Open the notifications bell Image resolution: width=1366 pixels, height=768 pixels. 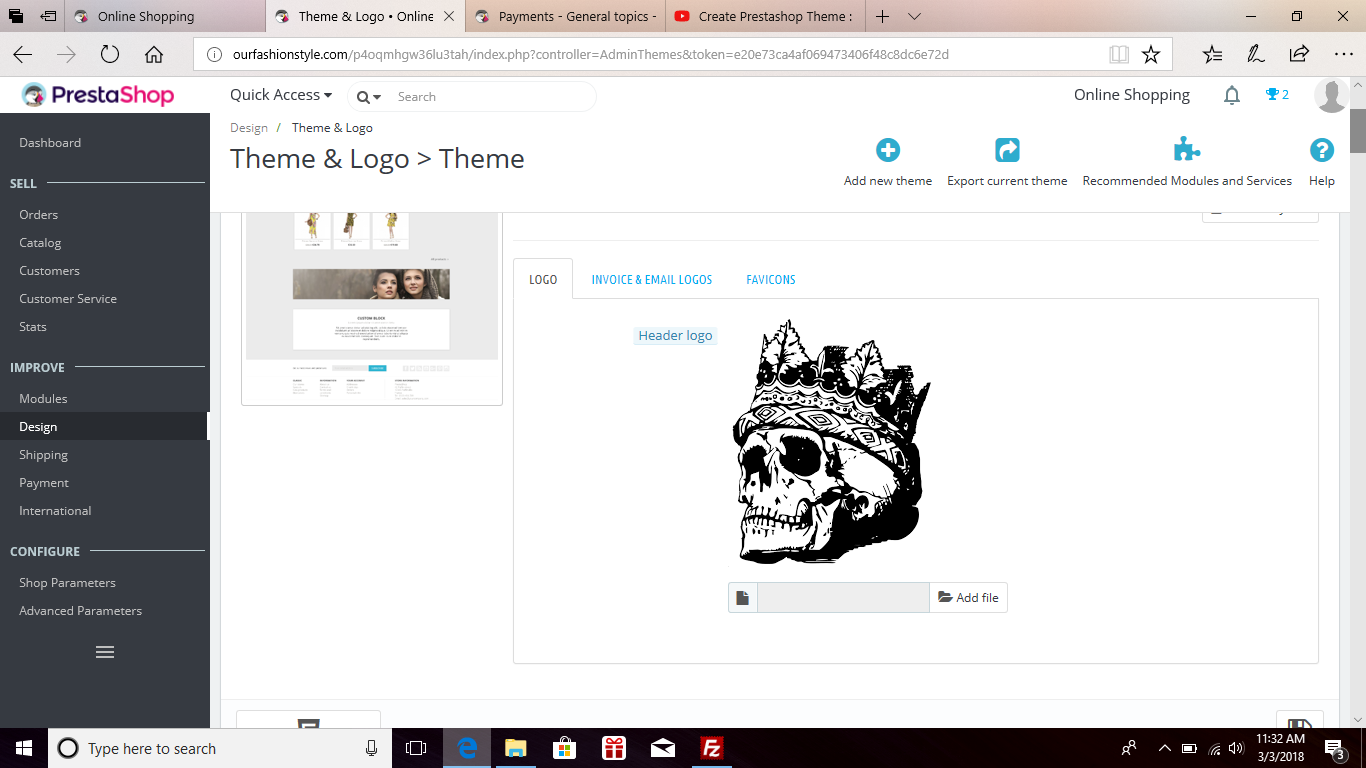(x=1232, y=95)
